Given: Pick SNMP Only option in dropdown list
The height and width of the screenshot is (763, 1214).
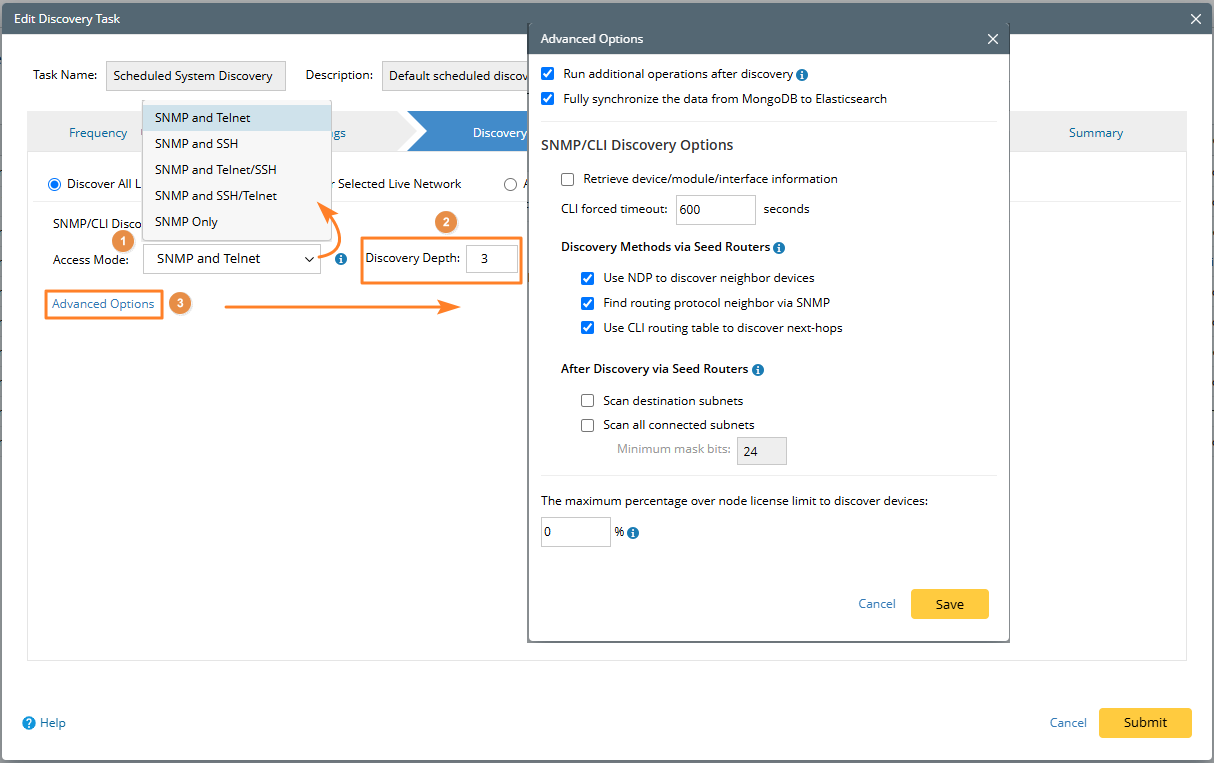Looking at the screenshot, I should [x=186, y=222].
